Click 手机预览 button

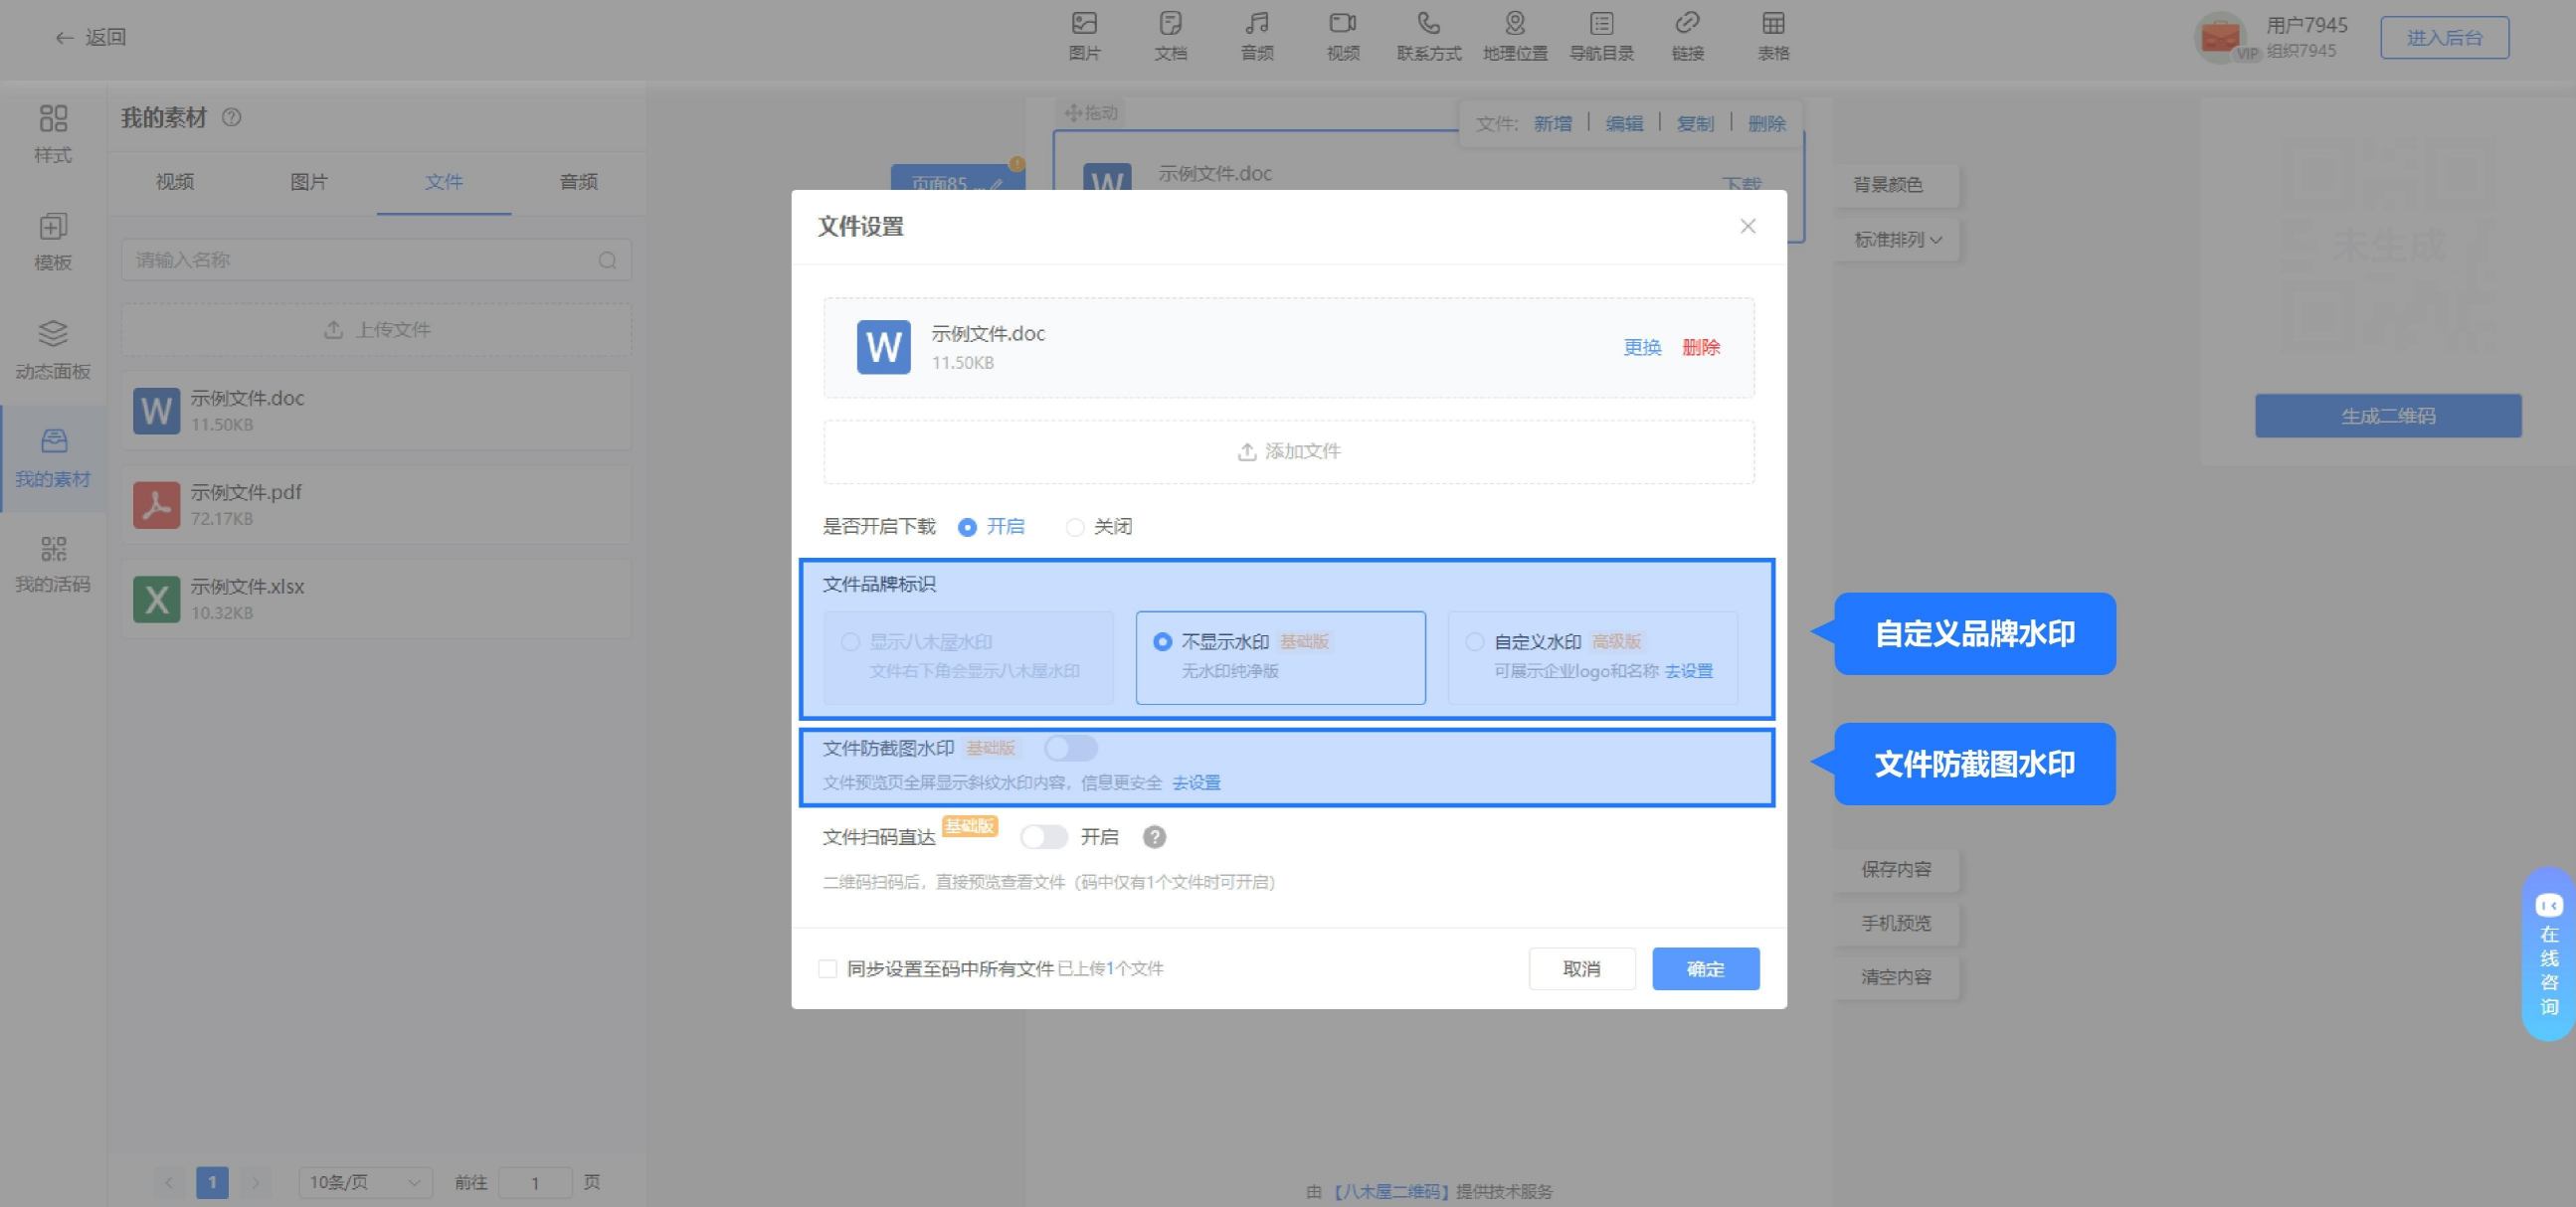(x=1897, y=923)
